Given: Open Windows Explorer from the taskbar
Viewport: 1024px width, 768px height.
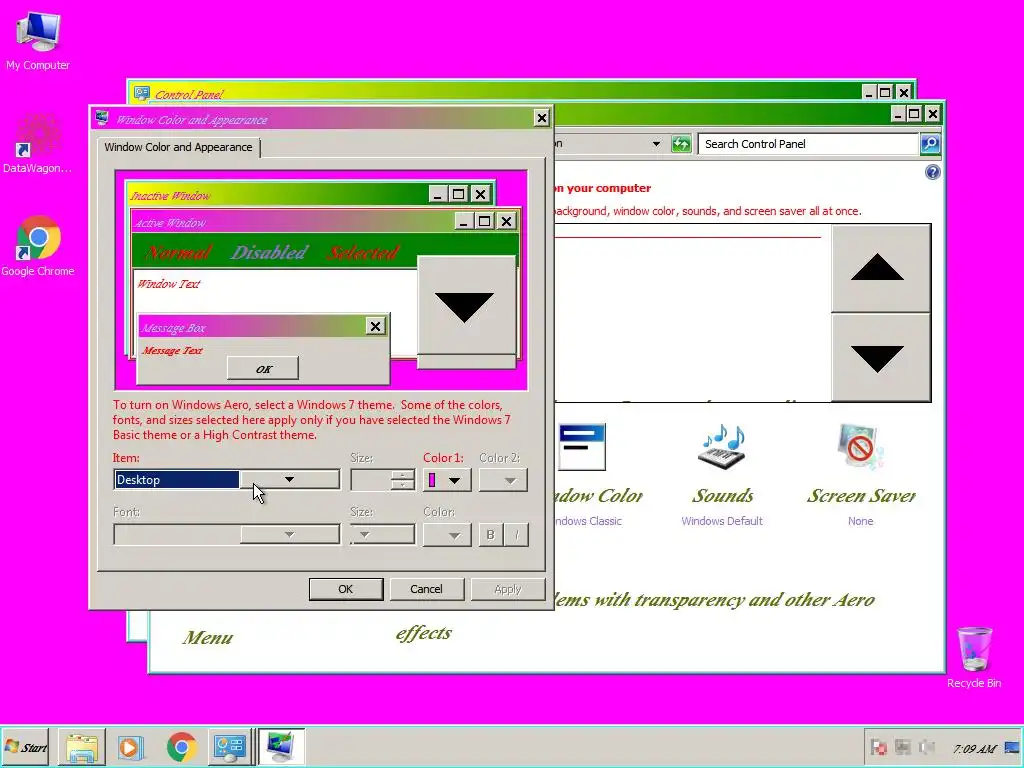Looking at the screenshot, I should coord(82,747).
